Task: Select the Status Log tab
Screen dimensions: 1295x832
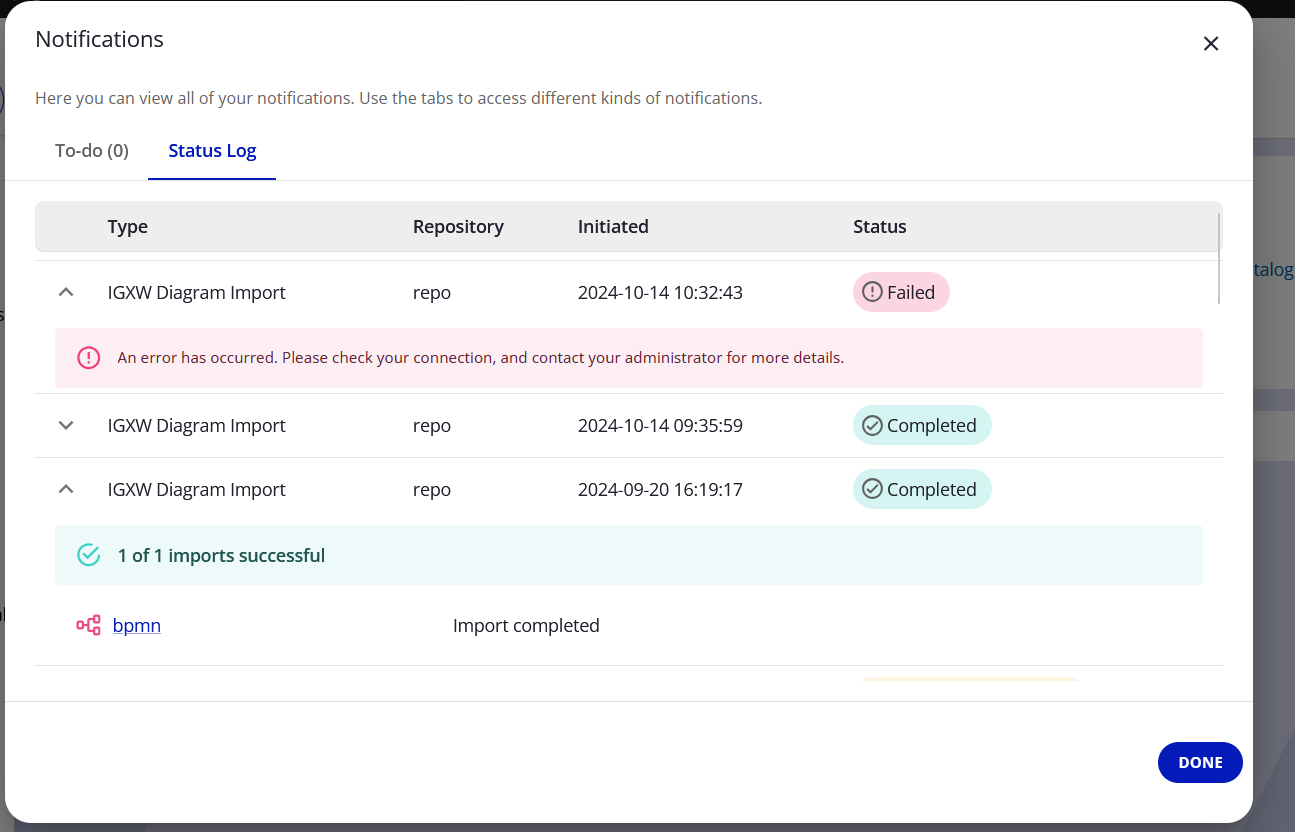Action: click(212, 151)
